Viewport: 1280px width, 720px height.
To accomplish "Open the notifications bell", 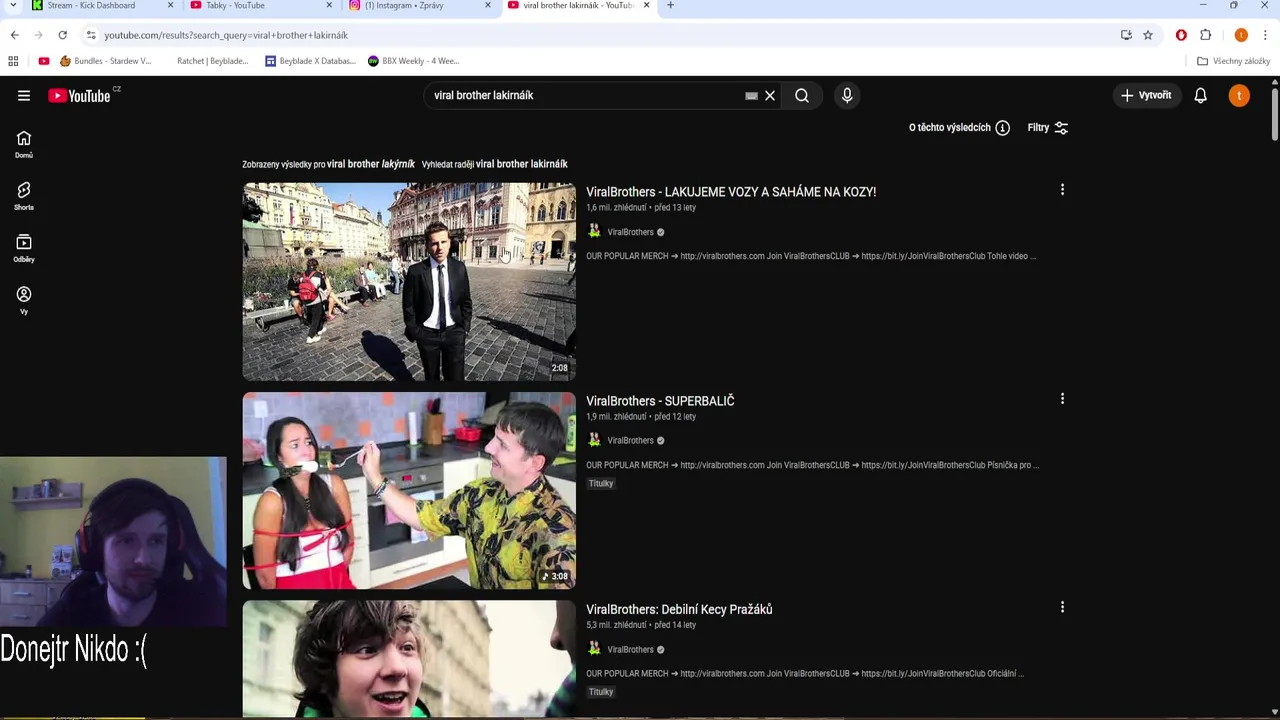I will 1200,96.
